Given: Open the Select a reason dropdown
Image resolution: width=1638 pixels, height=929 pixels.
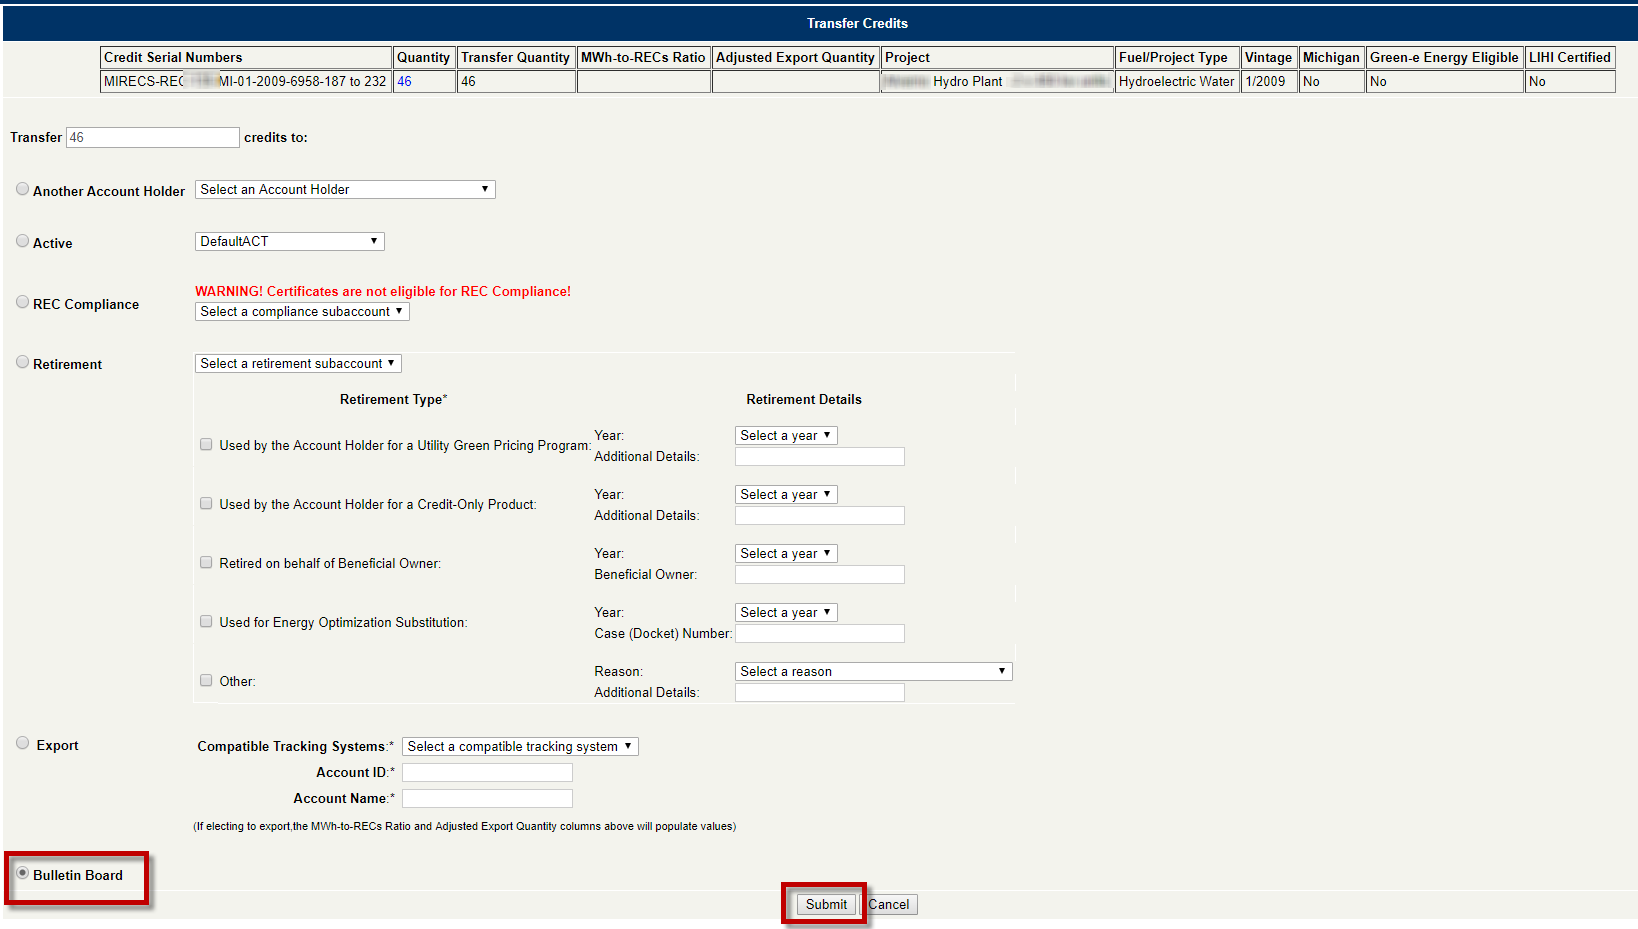Looking at the screenshot, I should 873,672.
